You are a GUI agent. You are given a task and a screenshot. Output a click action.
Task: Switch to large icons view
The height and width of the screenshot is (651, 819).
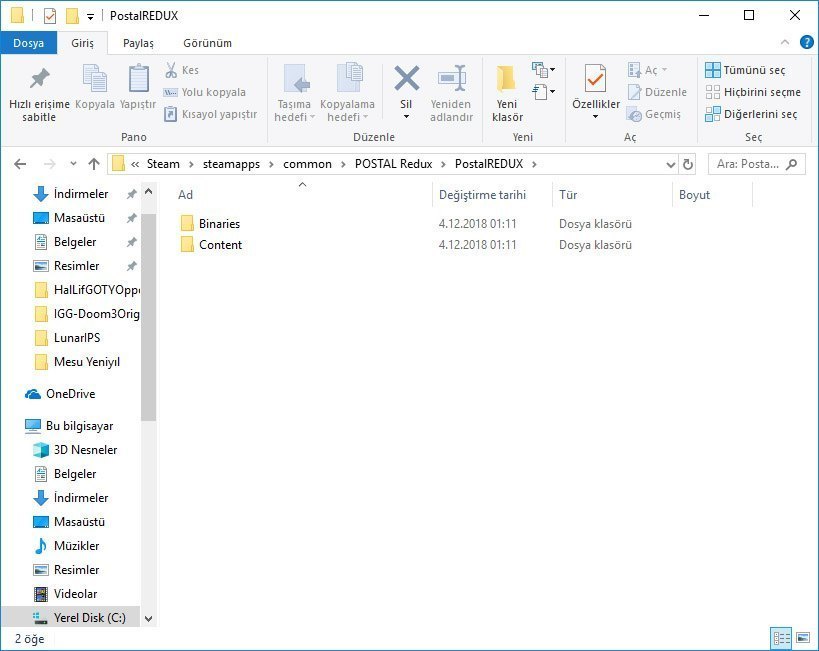coord(803,638)
